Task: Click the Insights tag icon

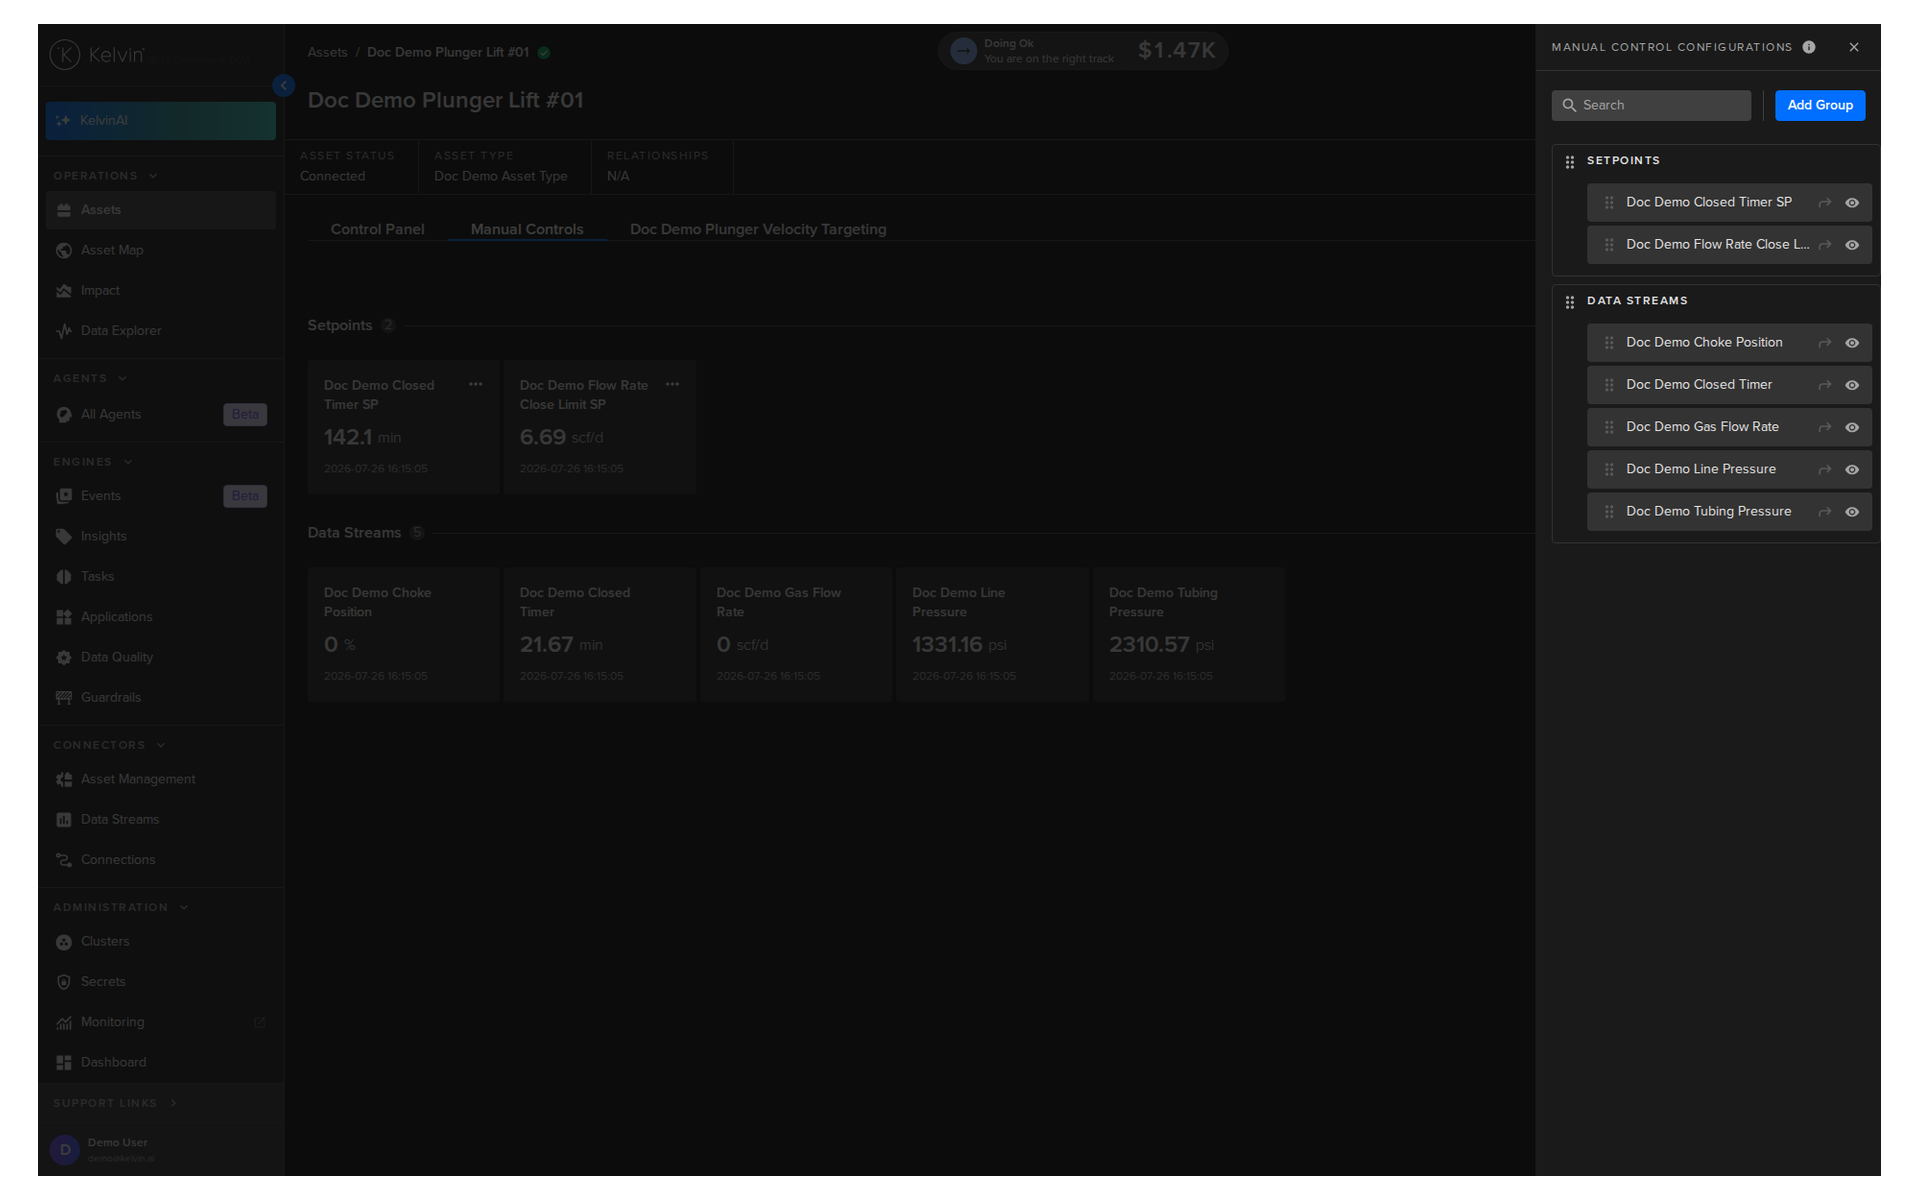Action: [64, 537]
